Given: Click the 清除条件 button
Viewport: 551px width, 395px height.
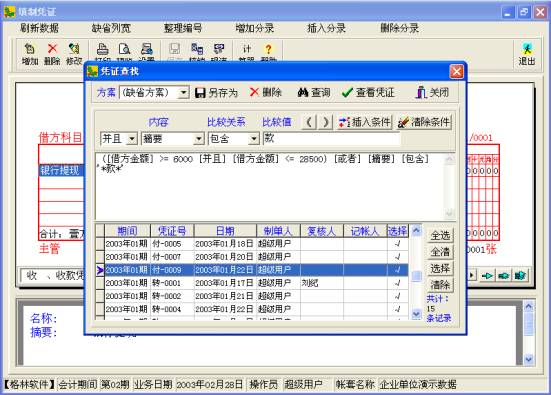Looking at the screenshot, I should point(424,122).
